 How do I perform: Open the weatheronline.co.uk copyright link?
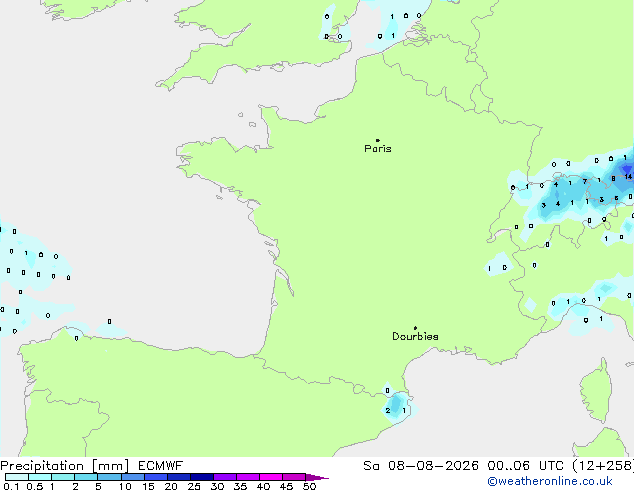550,481
